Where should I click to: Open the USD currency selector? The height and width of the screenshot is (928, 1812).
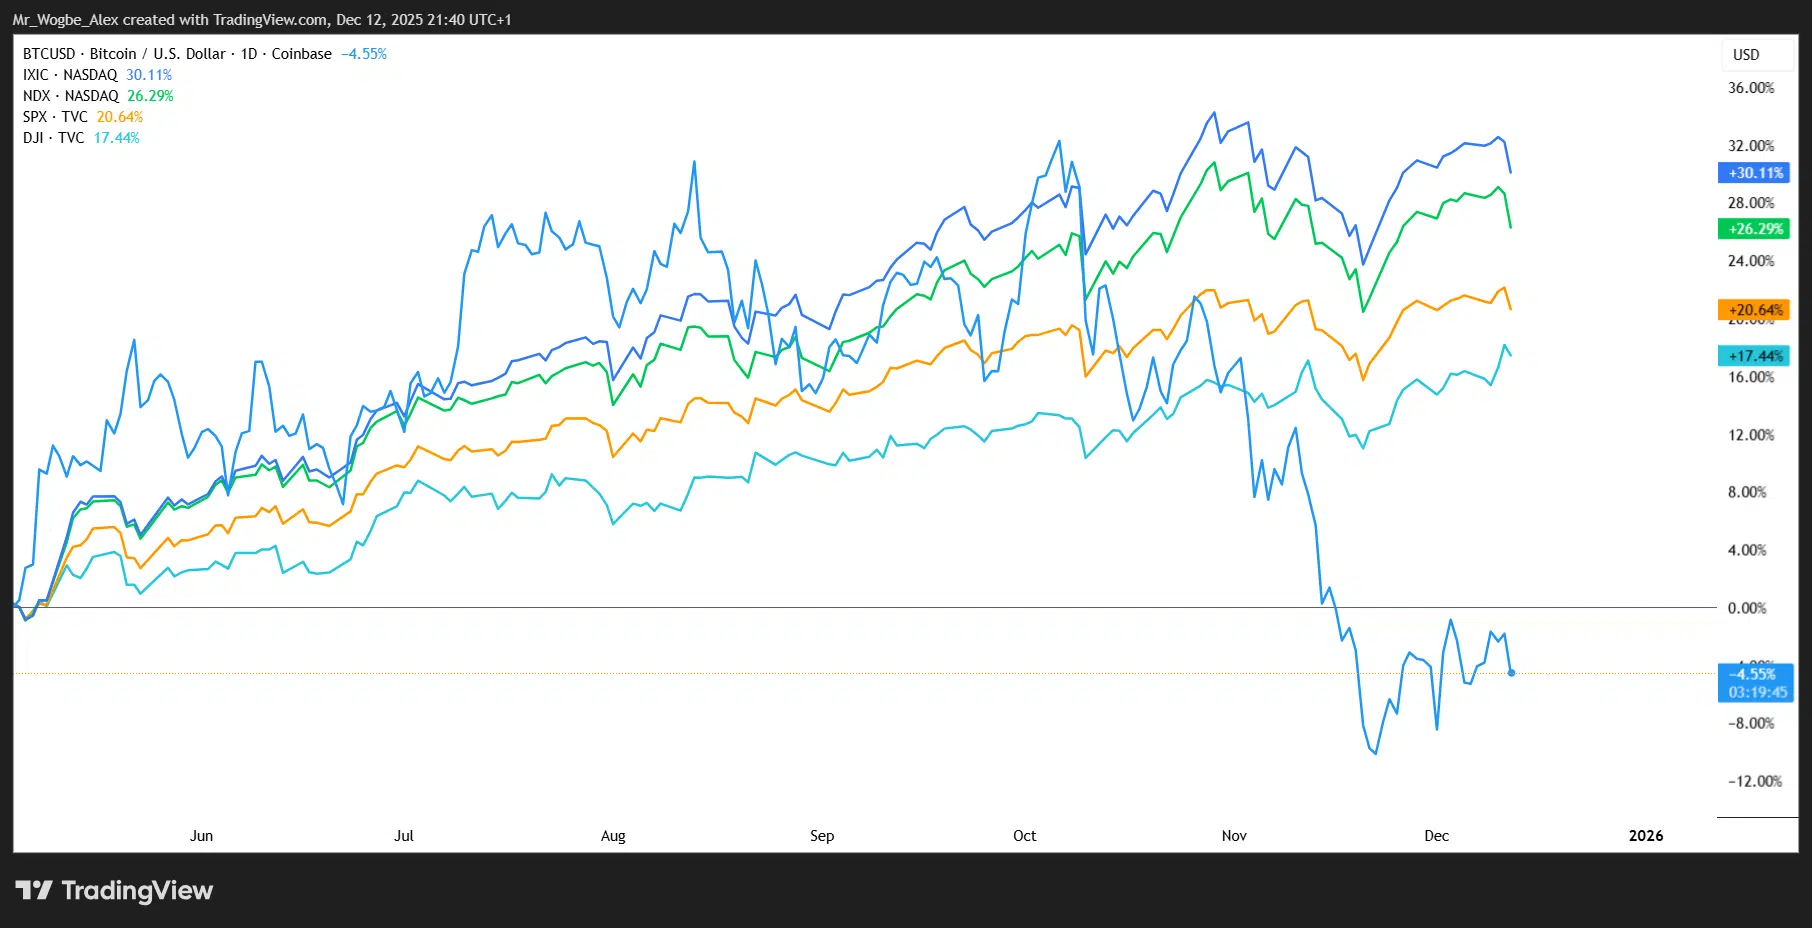click(x=1745, y=55)
